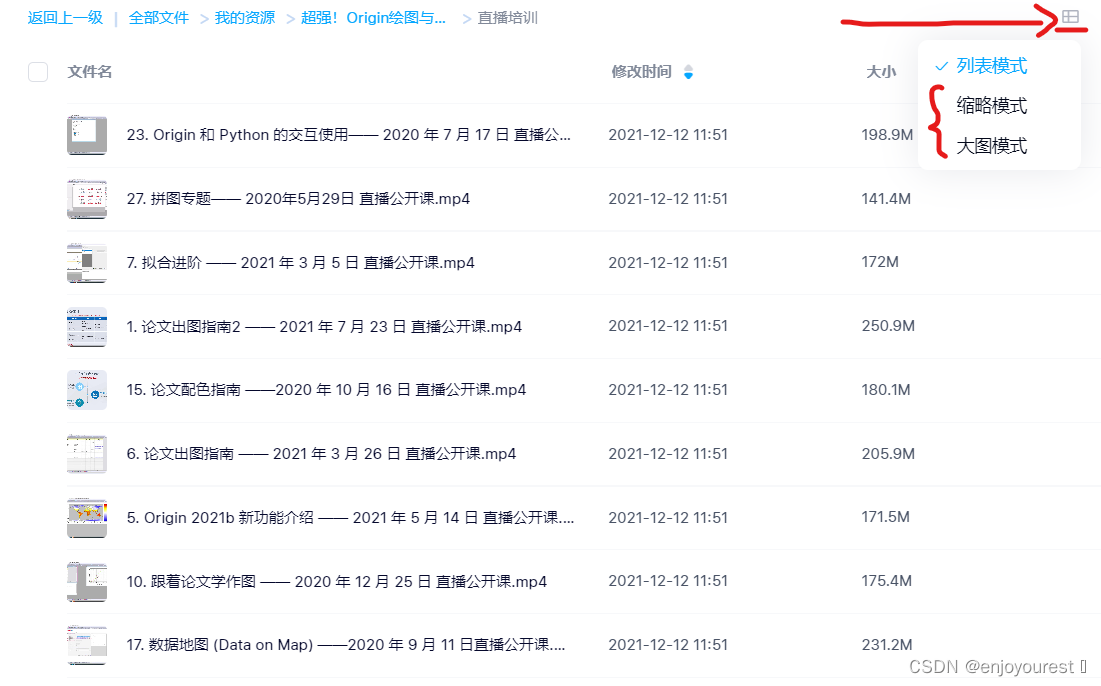Open 超强! Origin绘图与... breadcrumb
Screen dimensions: 1101x686
pos(373,18)
